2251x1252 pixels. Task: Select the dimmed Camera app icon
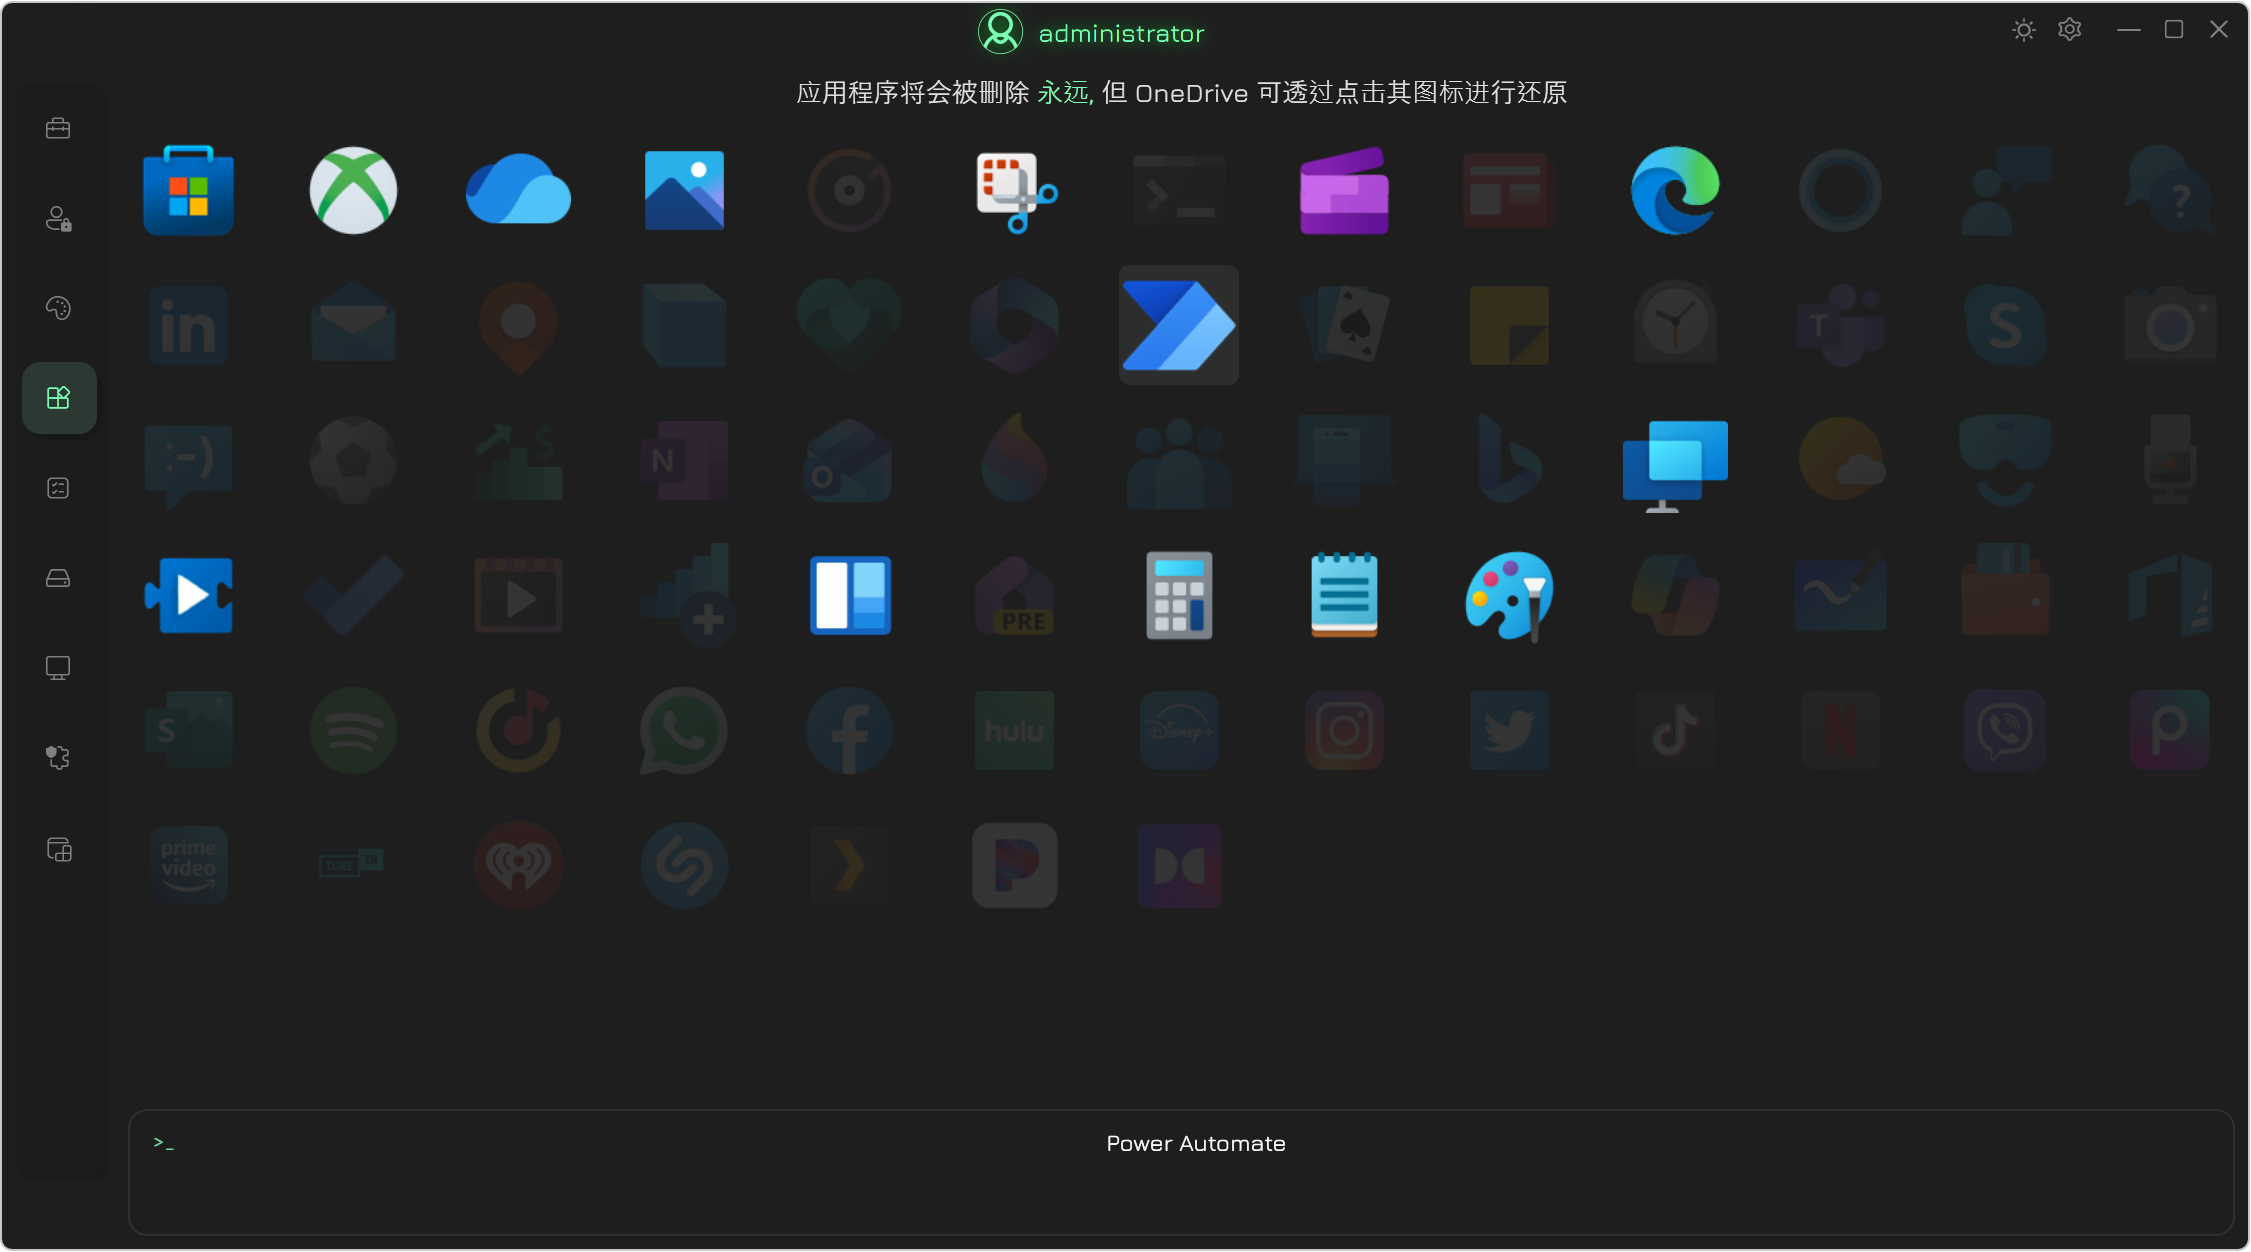(x=2170, y=325)
